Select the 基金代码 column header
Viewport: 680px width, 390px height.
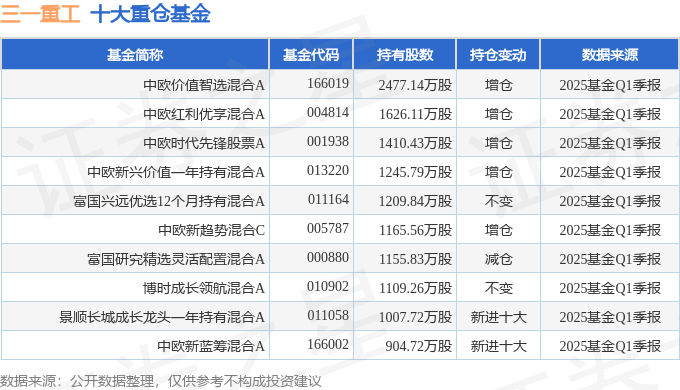311,55
